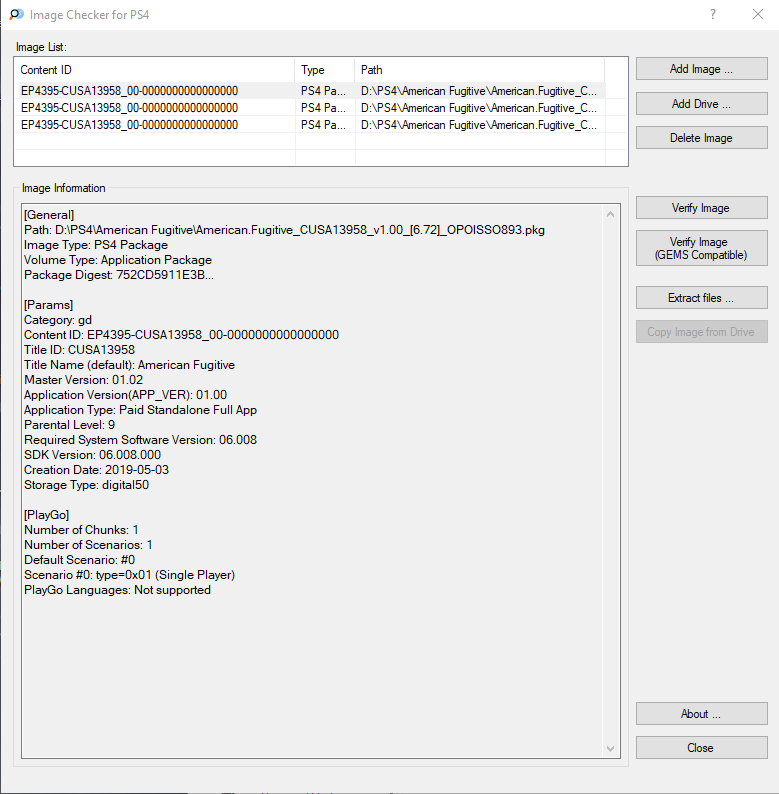
Task: Click the second row's path cell
Action: point(479,108)
